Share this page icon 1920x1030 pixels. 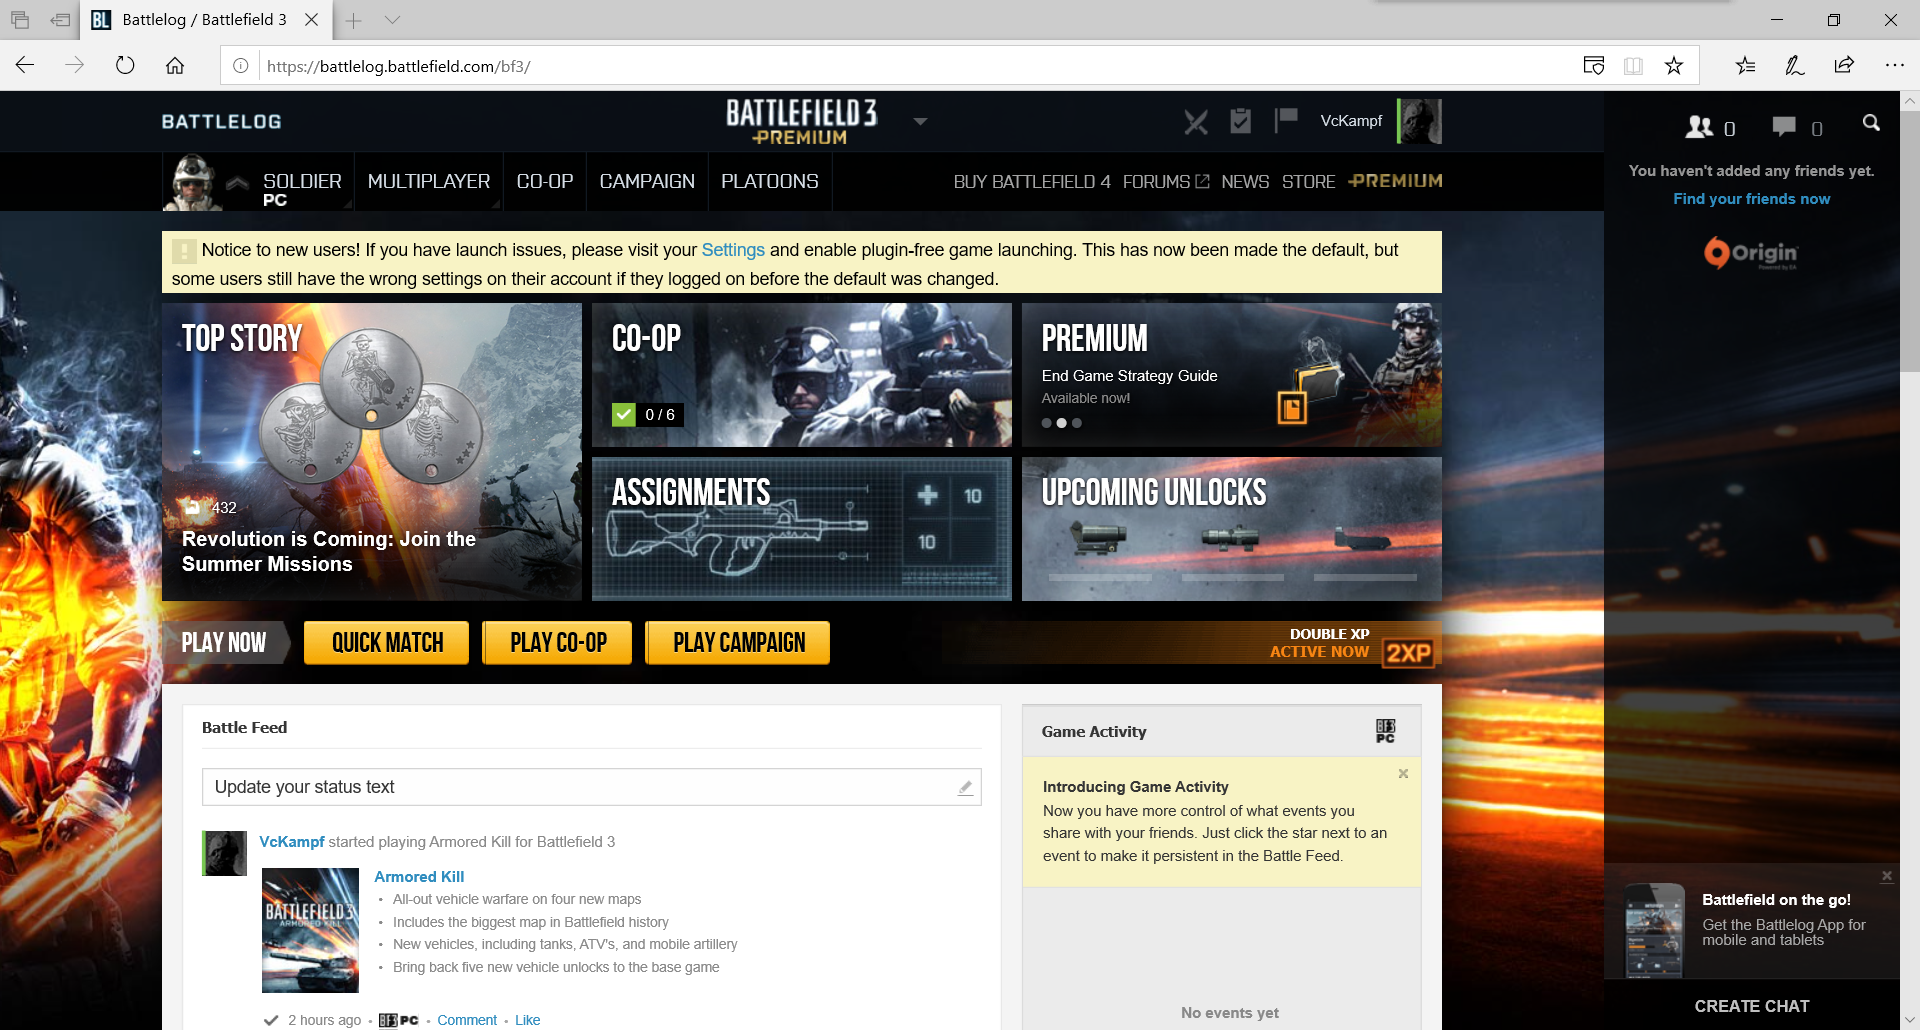point(1844,66)
